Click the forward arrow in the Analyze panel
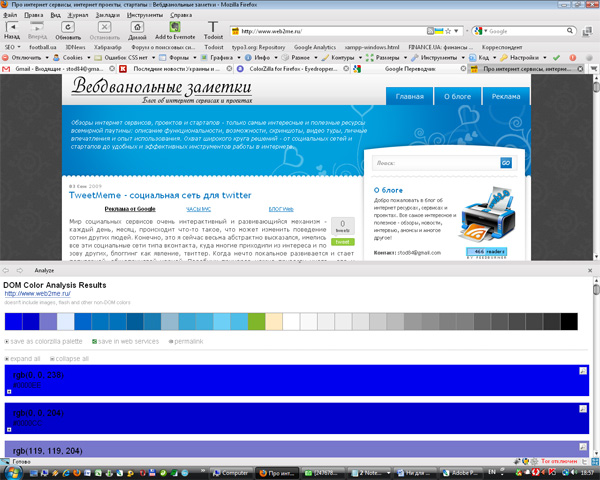The height and width of the screenshot is (480, 600). coord(19,270)
